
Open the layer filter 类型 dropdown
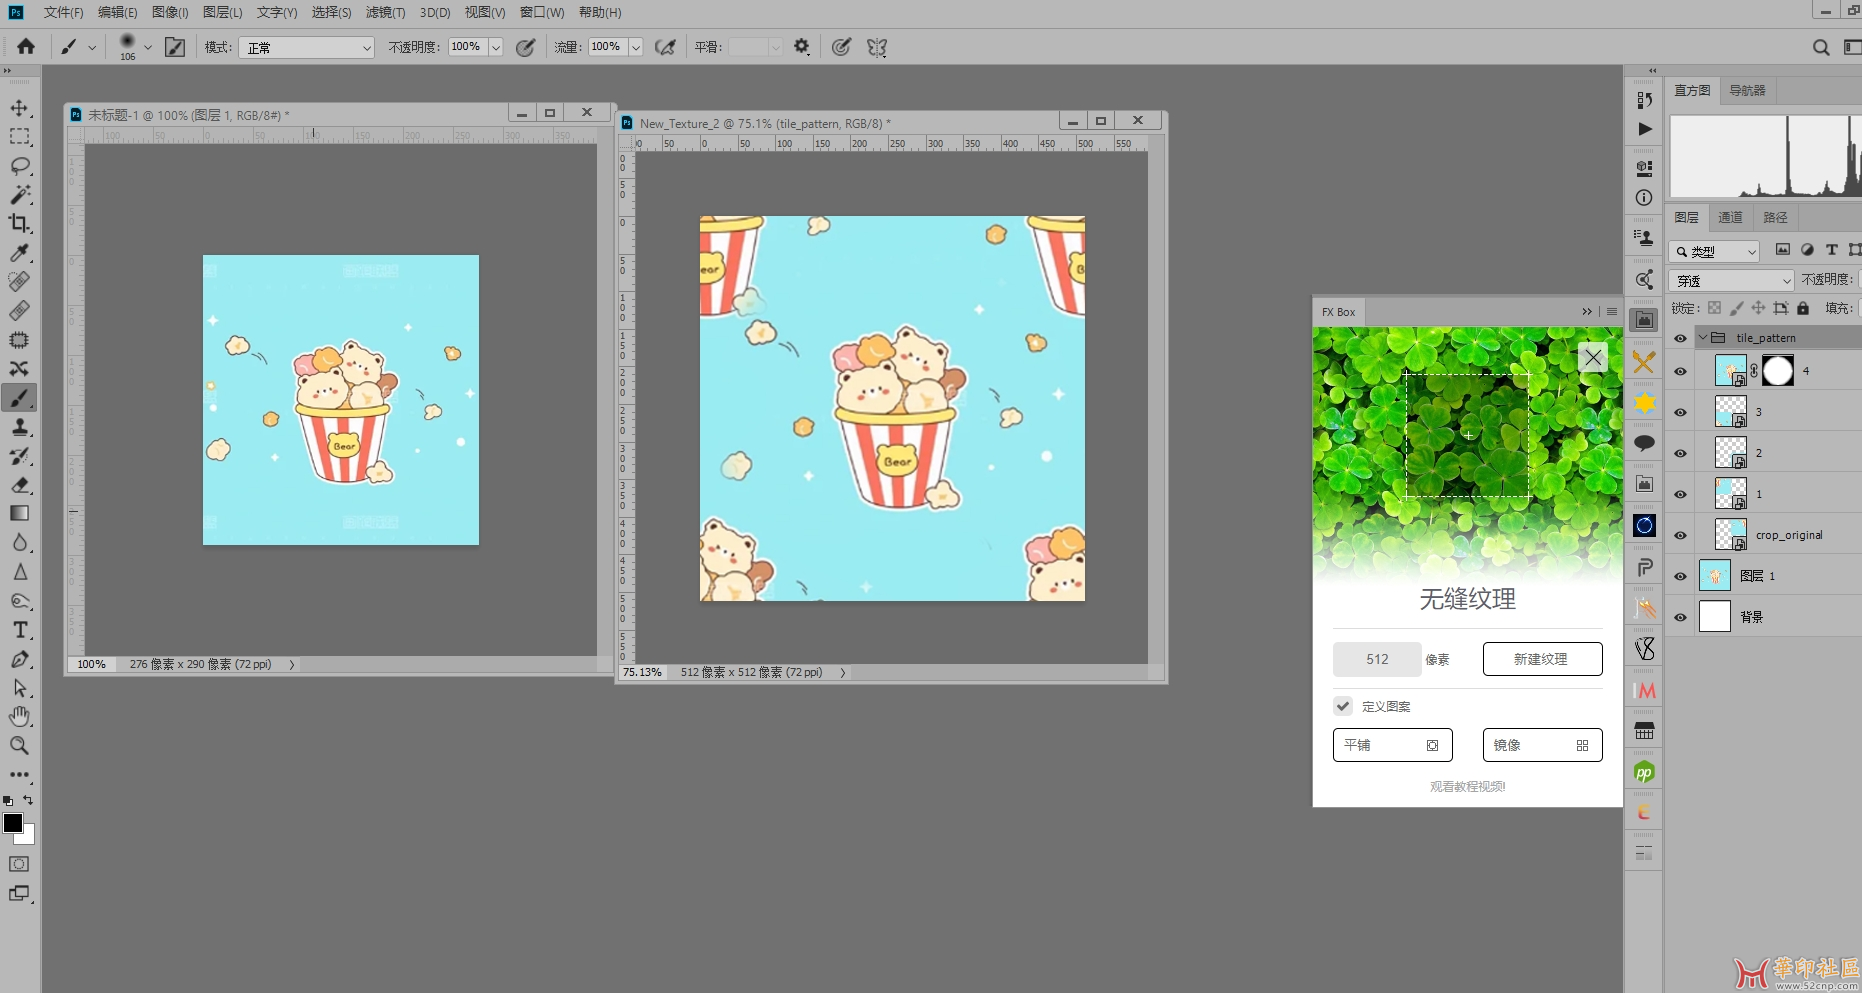[1715, 251]
